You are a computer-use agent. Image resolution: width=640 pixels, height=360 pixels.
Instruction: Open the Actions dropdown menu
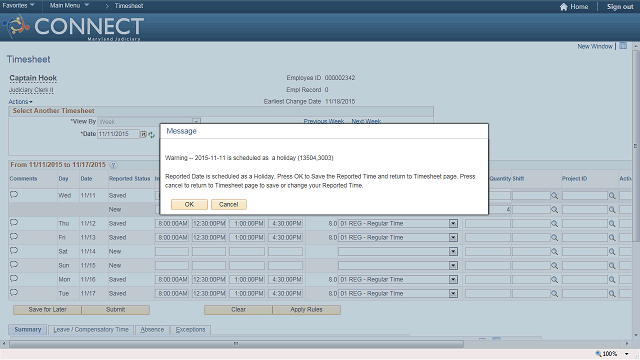(x=20, y=102)
